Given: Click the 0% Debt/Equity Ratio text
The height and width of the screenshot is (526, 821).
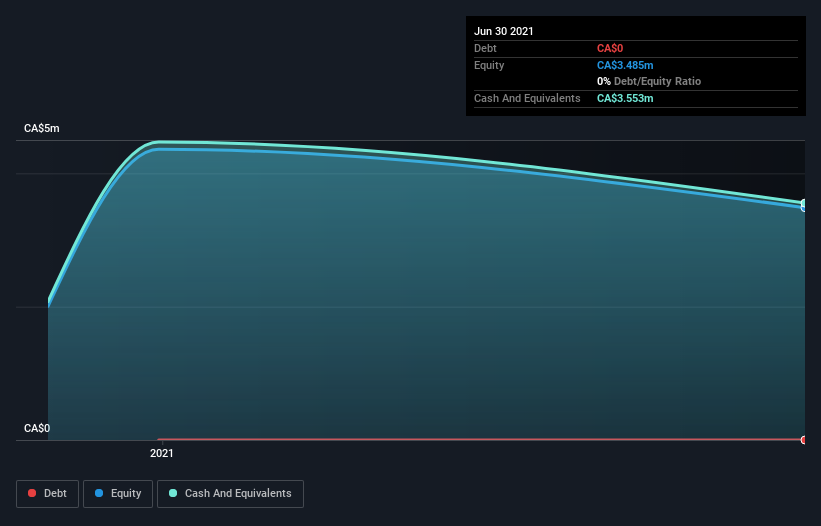Looking at the screenshot, I should click(649, 81).
